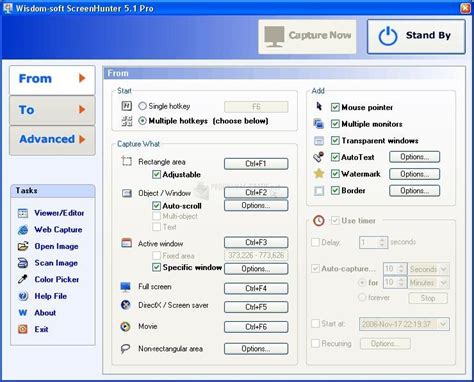
Task: Open Watermark Options button
Action: tap(415, 174)
